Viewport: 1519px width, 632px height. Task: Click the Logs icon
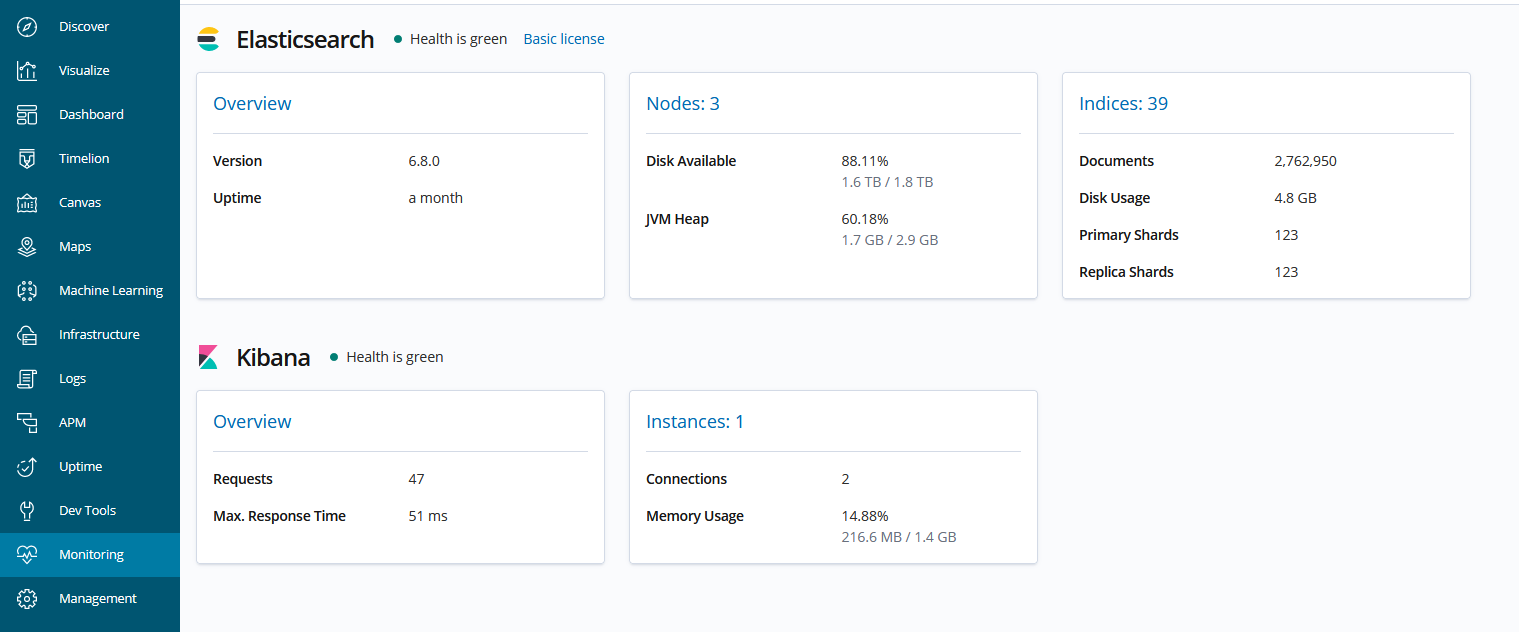tap(27, 379)
